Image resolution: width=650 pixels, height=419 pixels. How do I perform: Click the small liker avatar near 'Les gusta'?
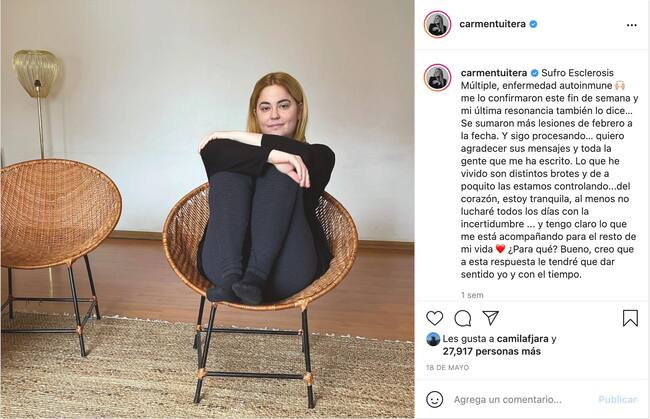433,339
